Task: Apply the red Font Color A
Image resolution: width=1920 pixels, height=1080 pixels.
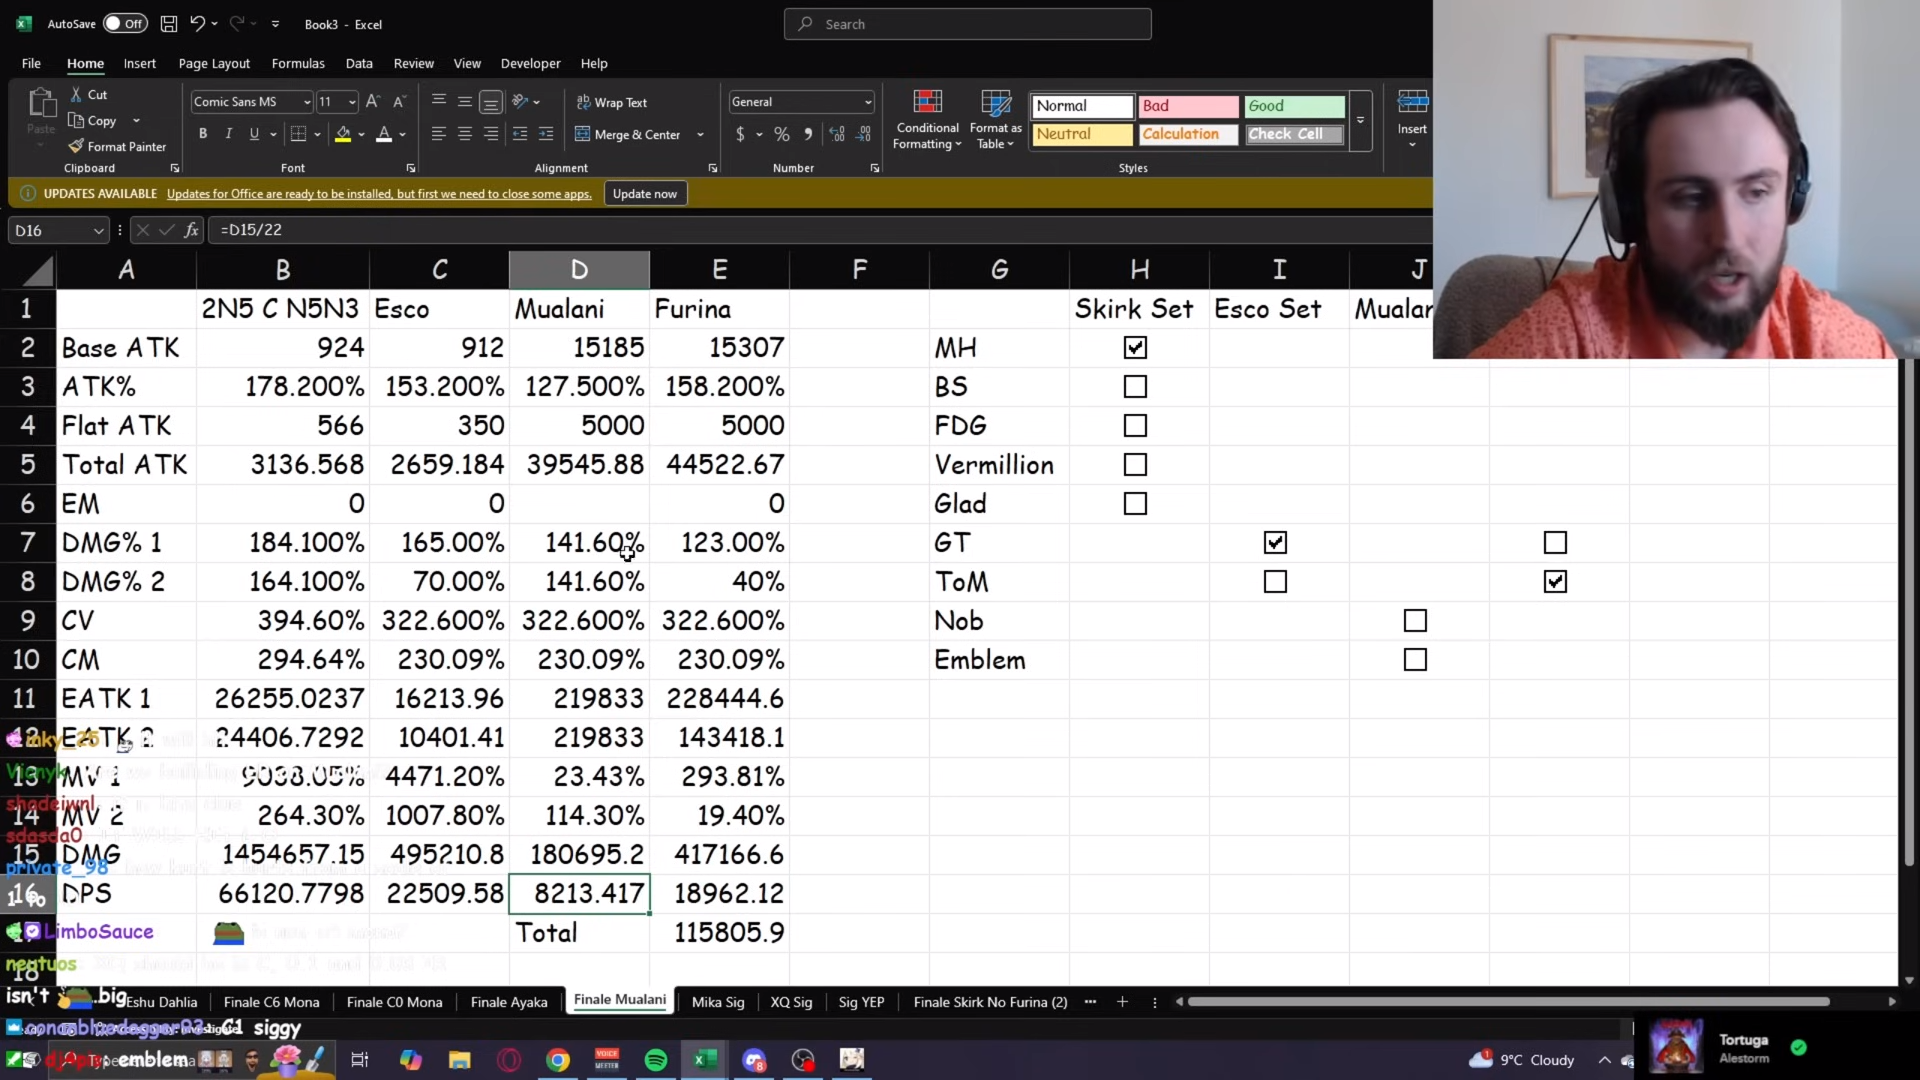Action: 384,134
